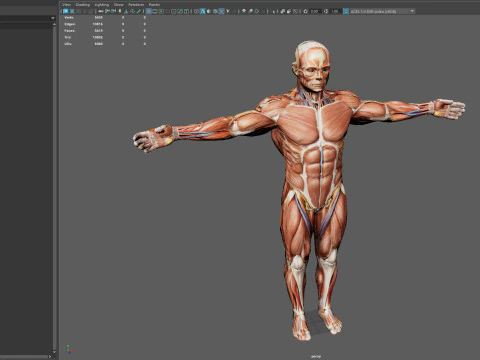Viewport: 480px width, 360px height.
Task: Toggle the Resolution Gate display
Action: click(161, 11)
